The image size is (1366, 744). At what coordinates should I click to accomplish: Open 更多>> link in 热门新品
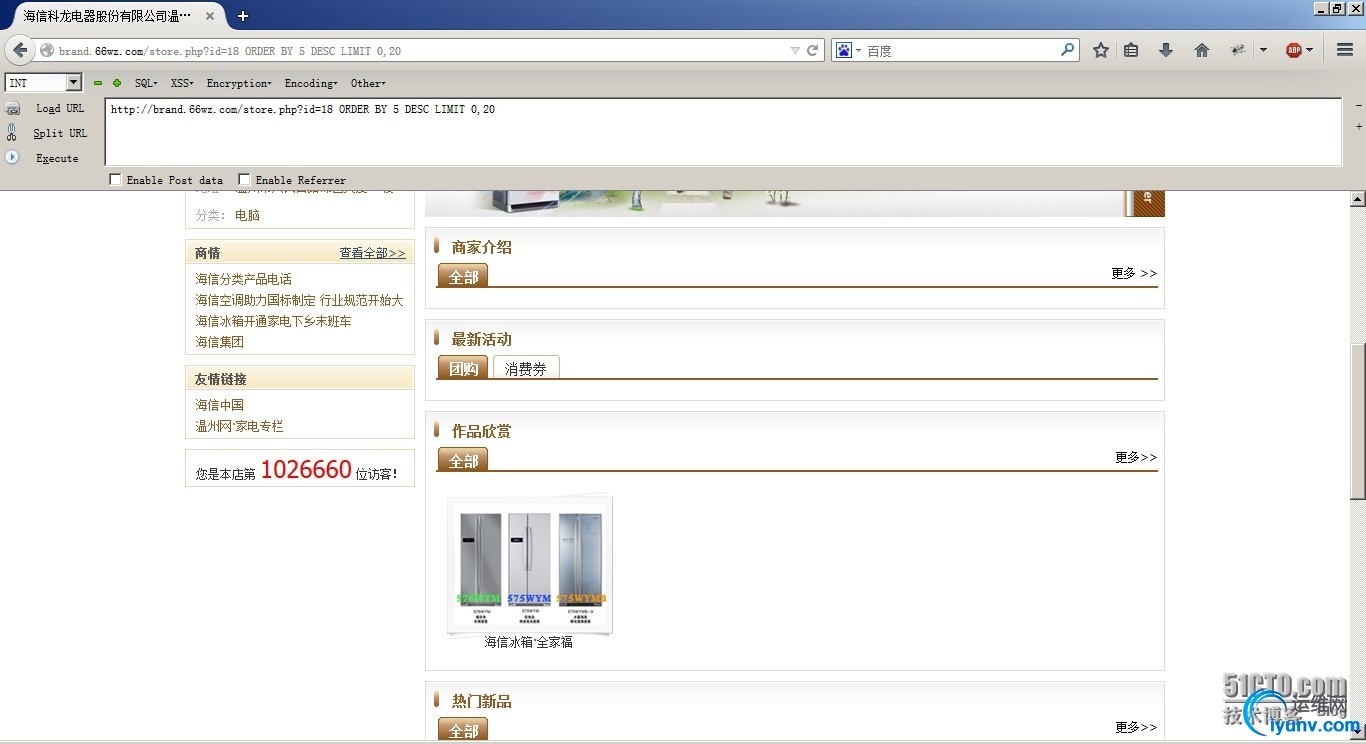(1136, 727)
